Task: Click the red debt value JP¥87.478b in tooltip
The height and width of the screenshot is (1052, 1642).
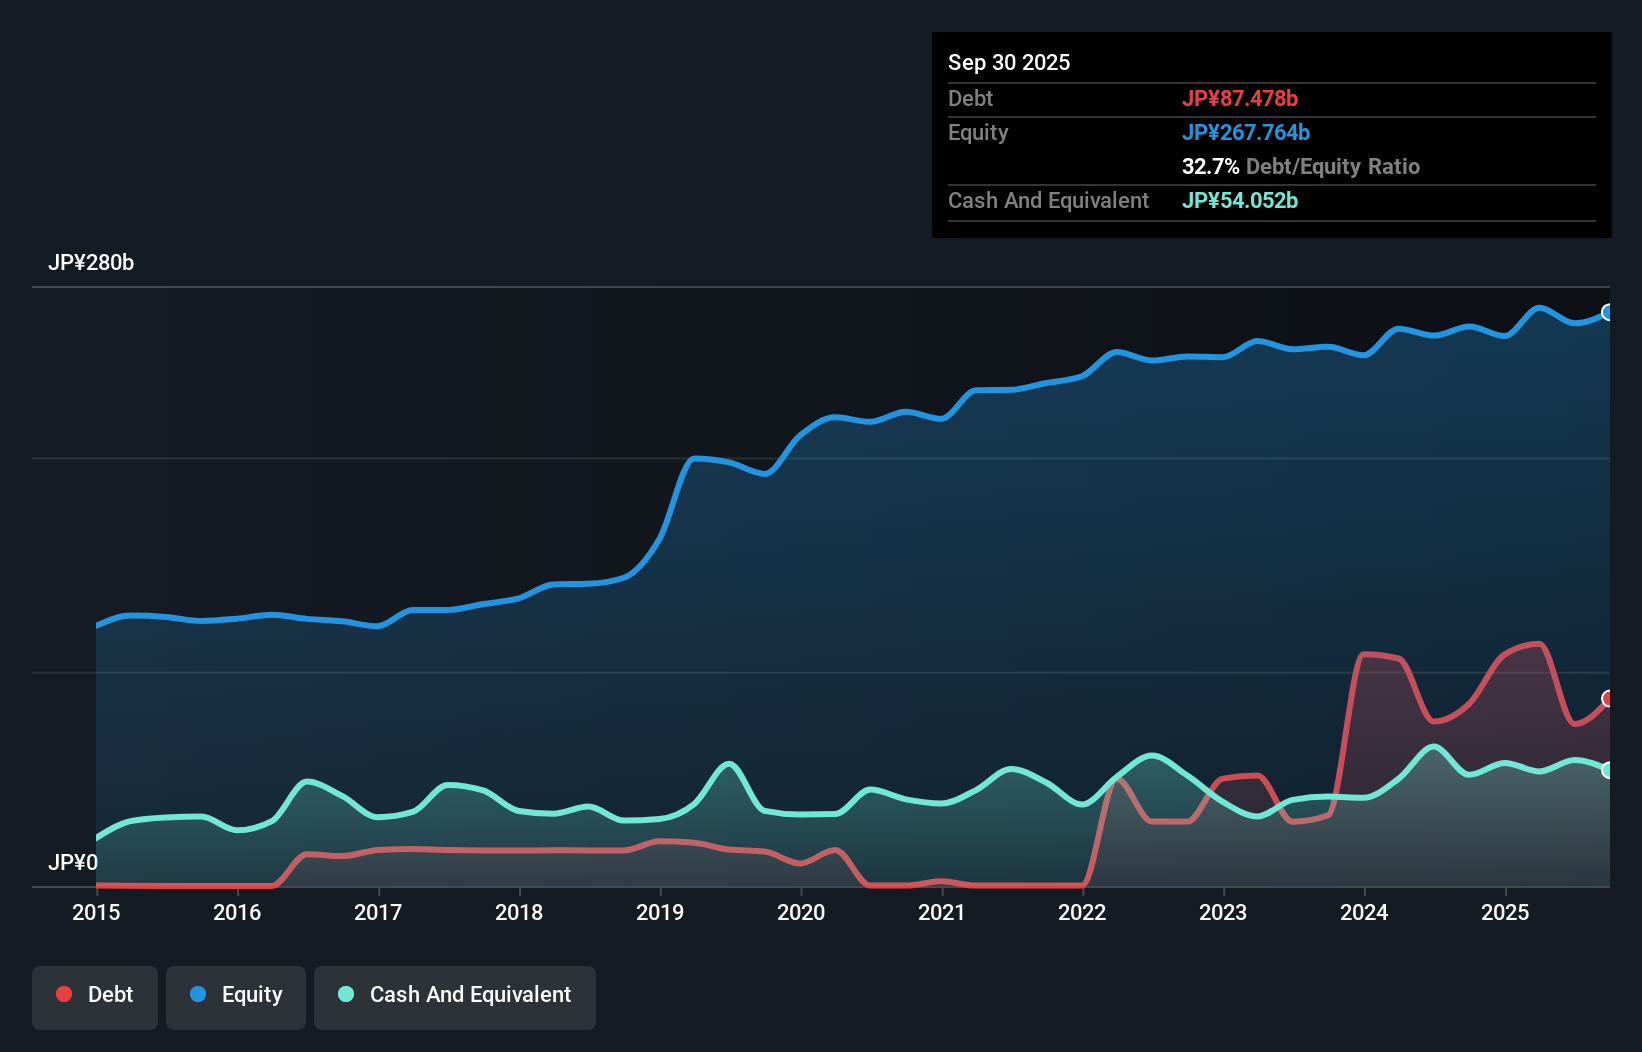Action: (1241, 98)
